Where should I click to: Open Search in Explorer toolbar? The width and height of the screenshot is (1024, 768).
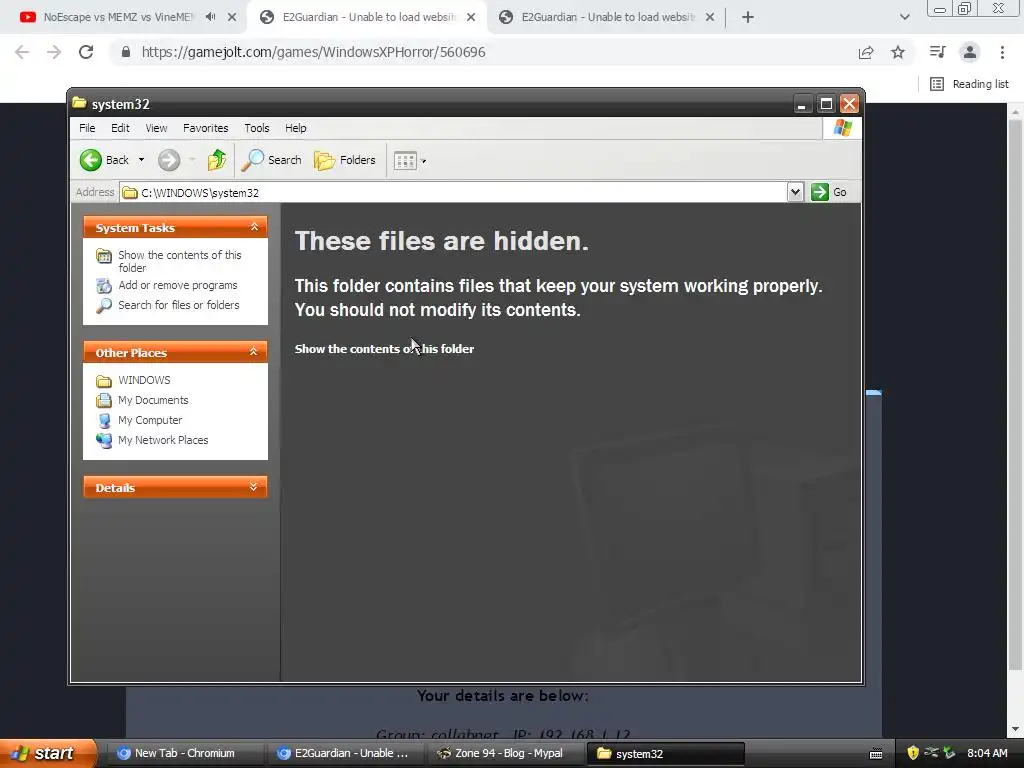[x=272, y=160]
